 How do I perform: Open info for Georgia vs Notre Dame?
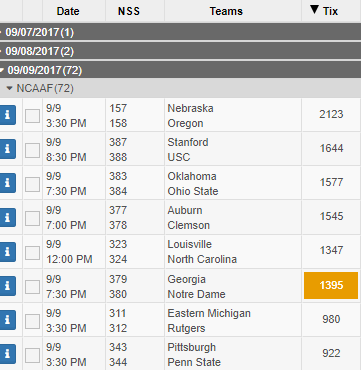(7, 286)
